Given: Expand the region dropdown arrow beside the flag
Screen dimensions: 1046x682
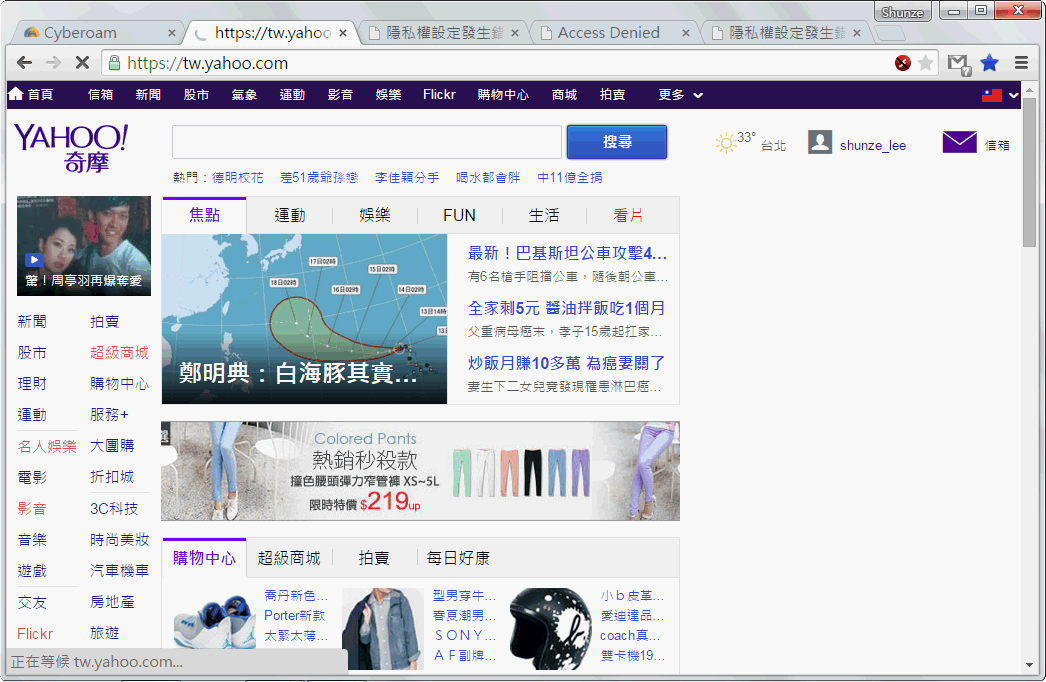Looking at the screenshot, I should point(1013,95).
